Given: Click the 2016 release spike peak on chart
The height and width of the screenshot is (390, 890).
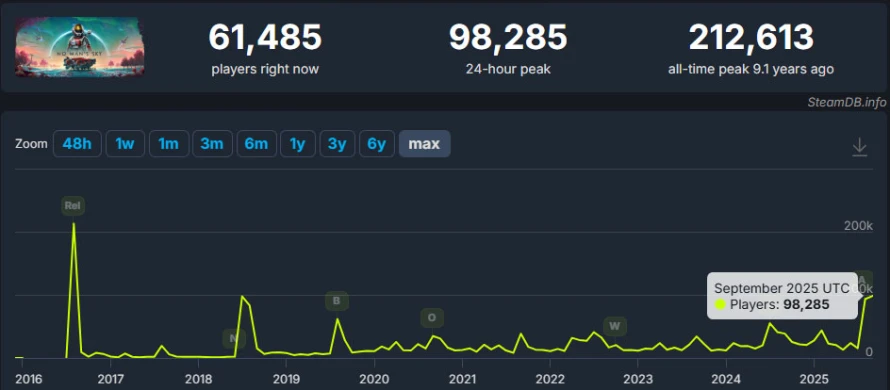Looking at the screenshot, I should 74,224.
